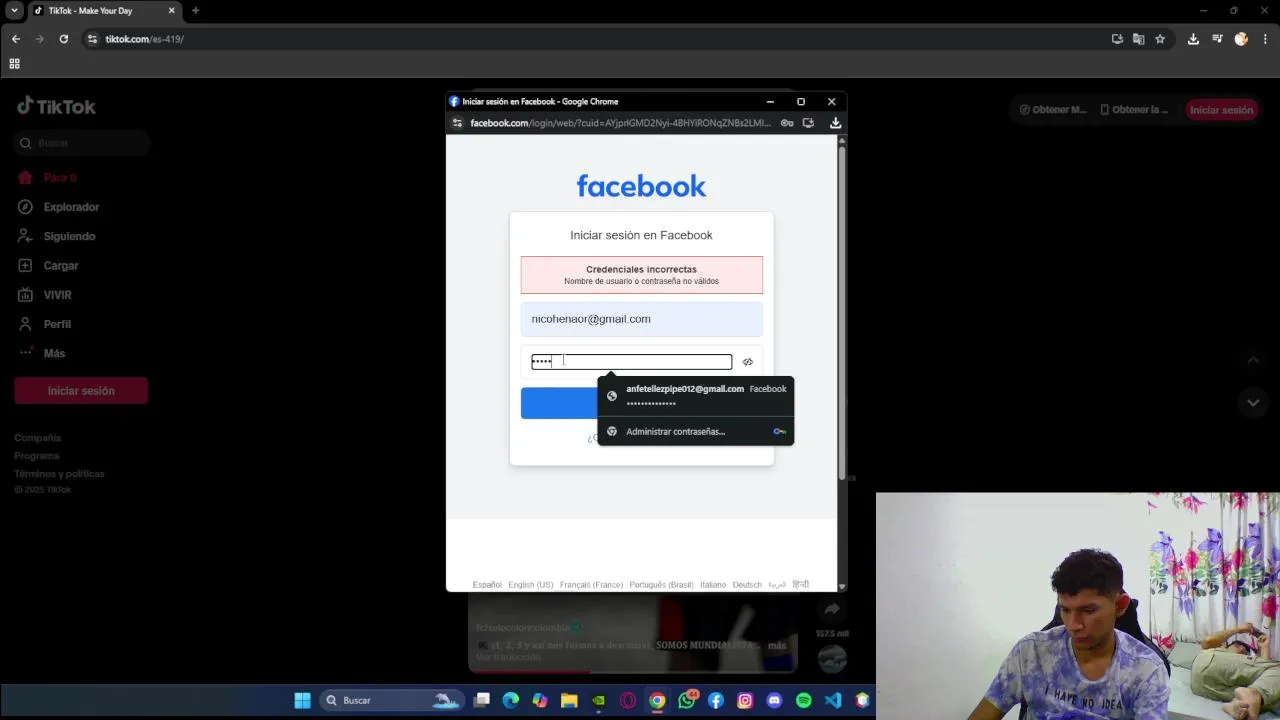Open Visual Studio Code from taskbar

832,701
